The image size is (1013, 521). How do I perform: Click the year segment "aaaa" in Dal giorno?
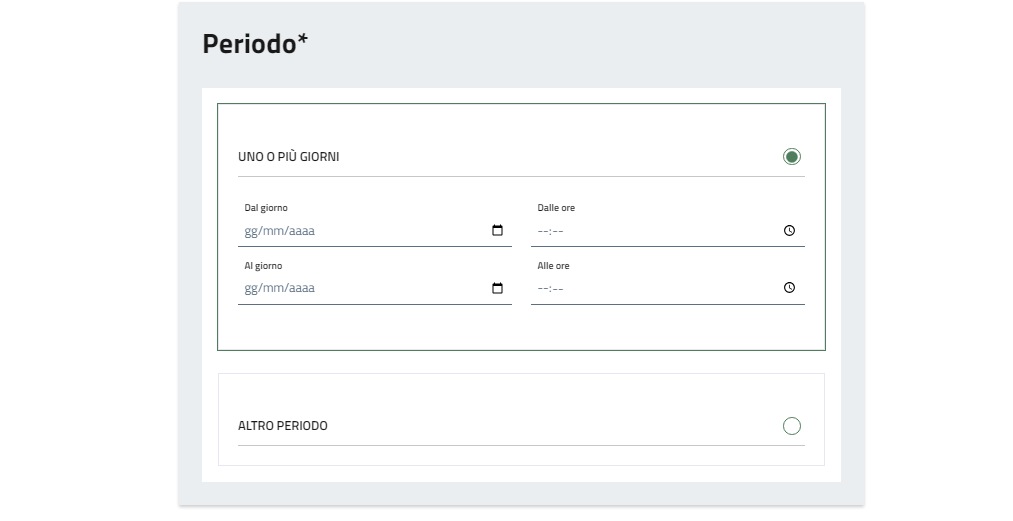tap(301, 231)
